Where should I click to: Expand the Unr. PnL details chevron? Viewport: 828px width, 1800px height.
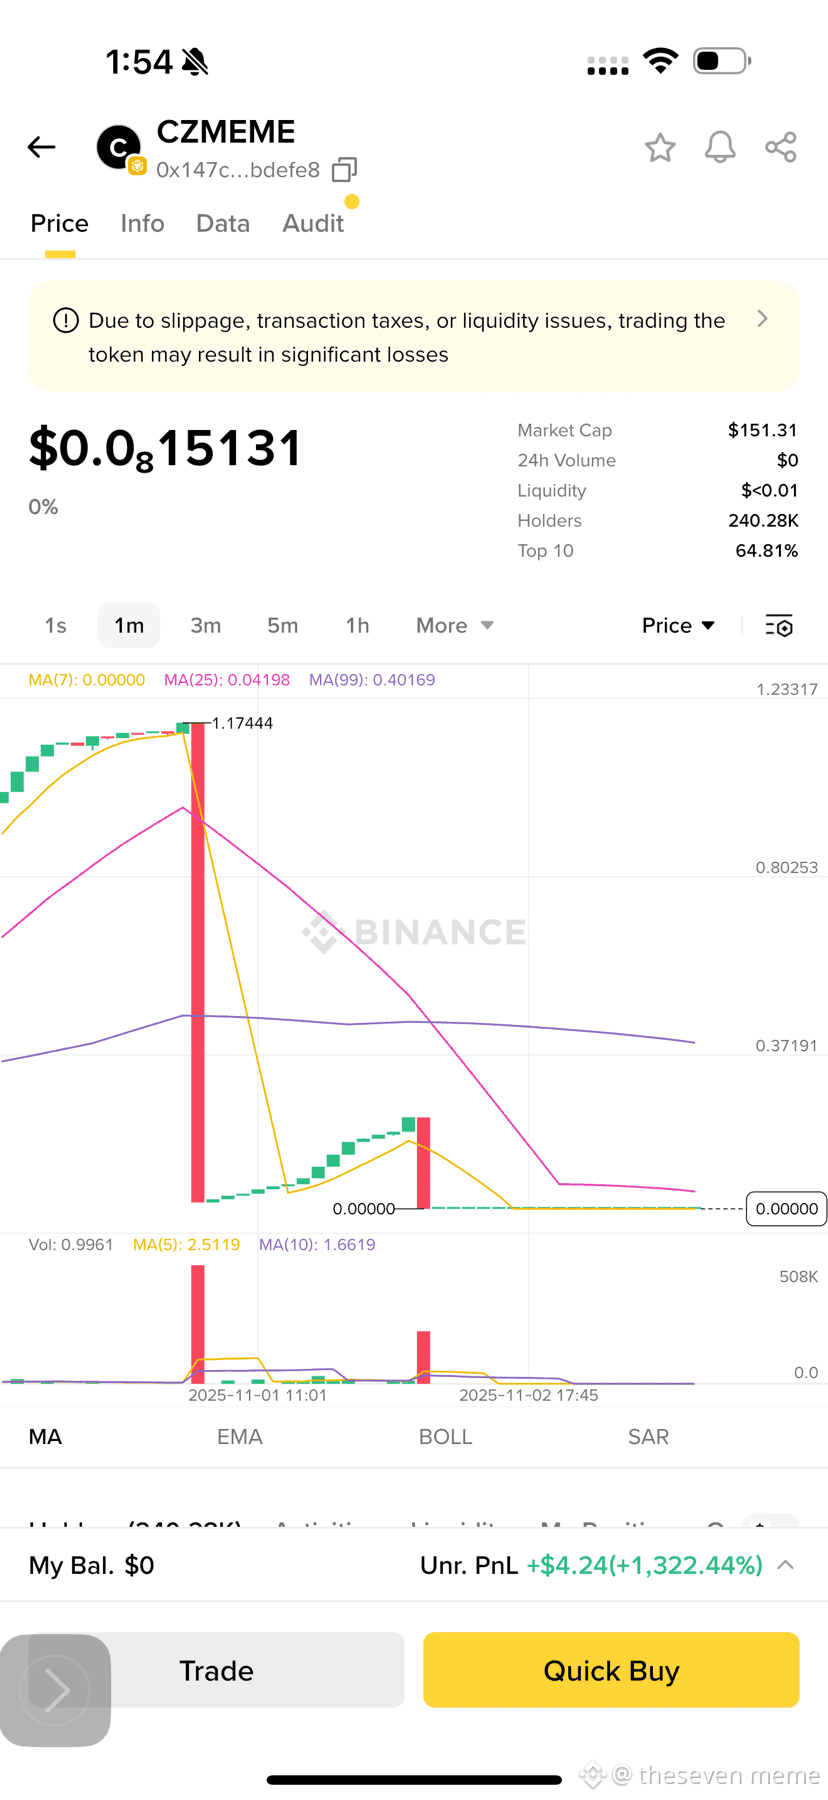pyautogui.click(x=786, y=1565)
